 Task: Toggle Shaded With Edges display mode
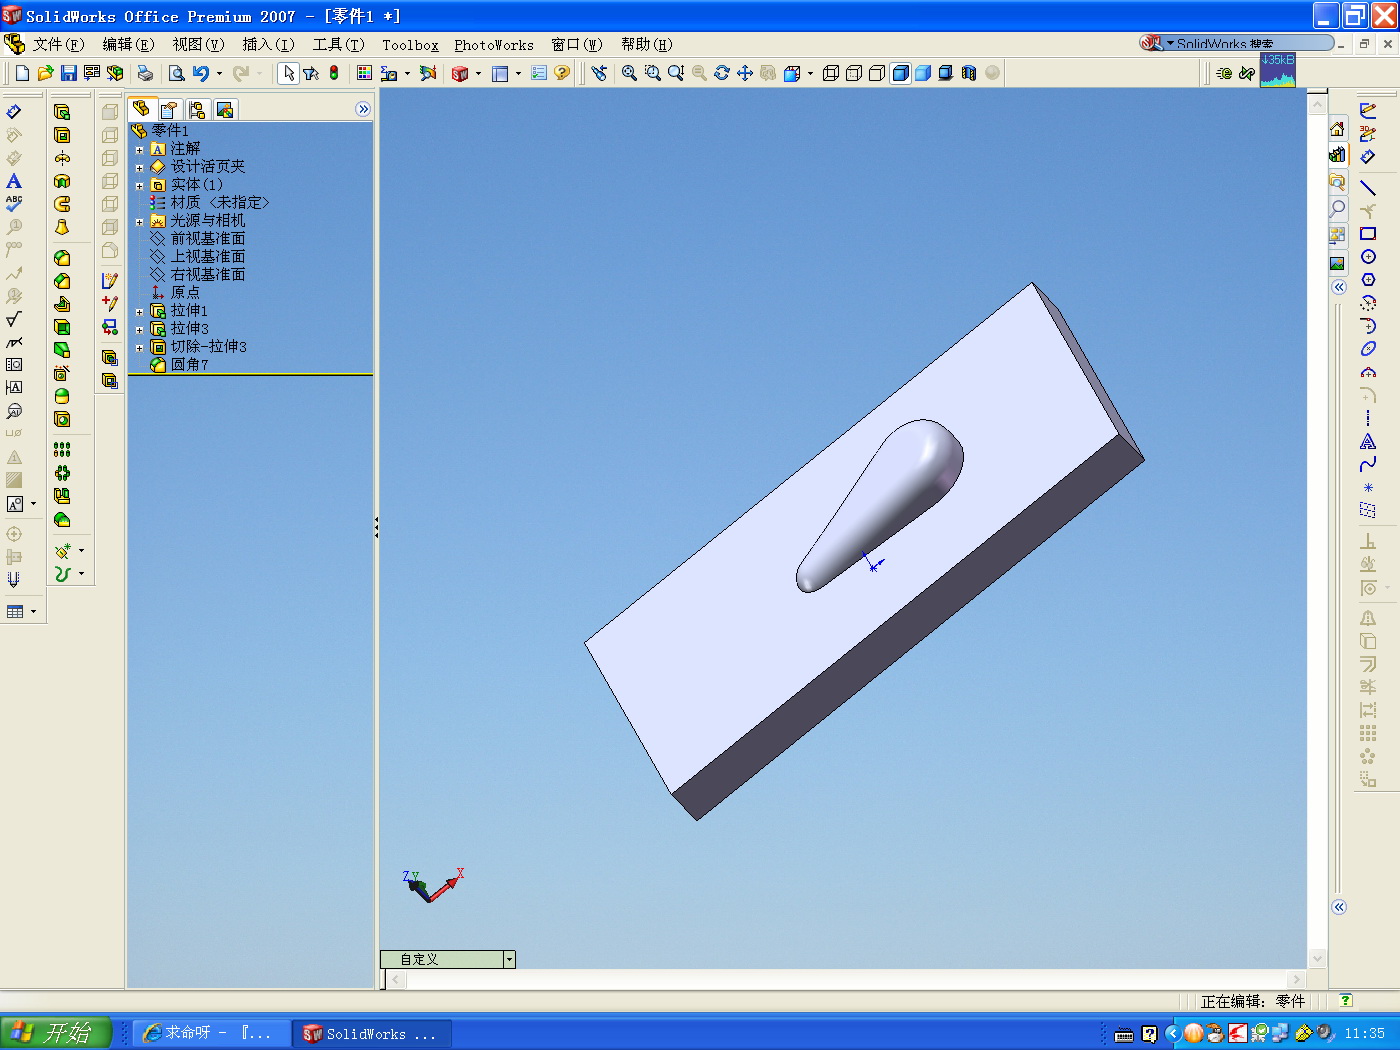click(900, 73)
